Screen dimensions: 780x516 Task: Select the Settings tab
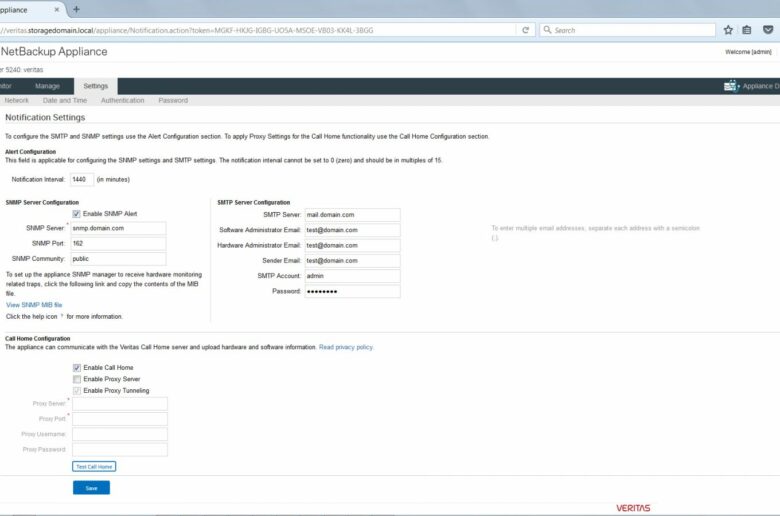click(x=96, y=86)
